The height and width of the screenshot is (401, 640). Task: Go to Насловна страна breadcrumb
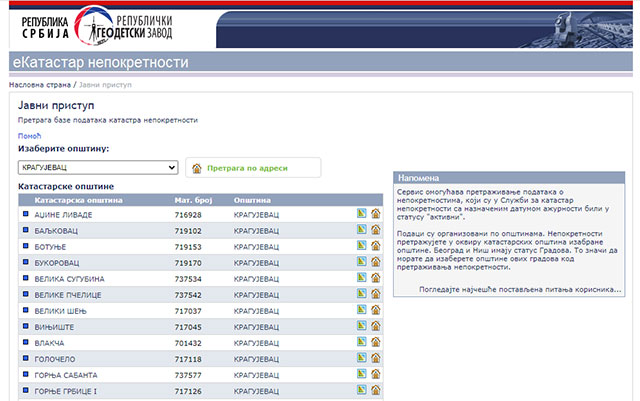point(40,85)
